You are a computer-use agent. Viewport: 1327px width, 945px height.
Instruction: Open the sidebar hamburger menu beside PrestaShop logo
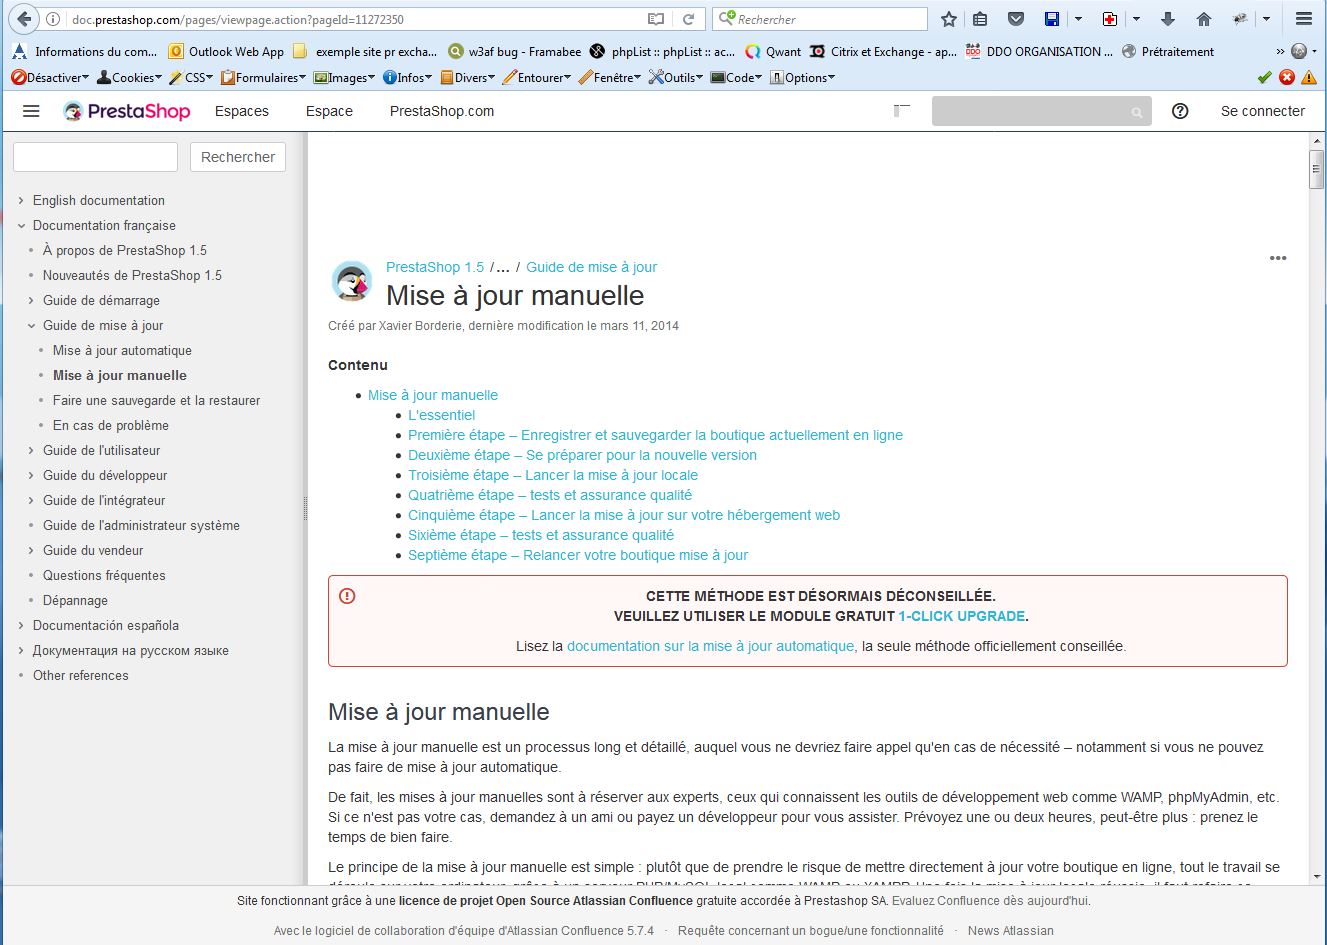31,111
